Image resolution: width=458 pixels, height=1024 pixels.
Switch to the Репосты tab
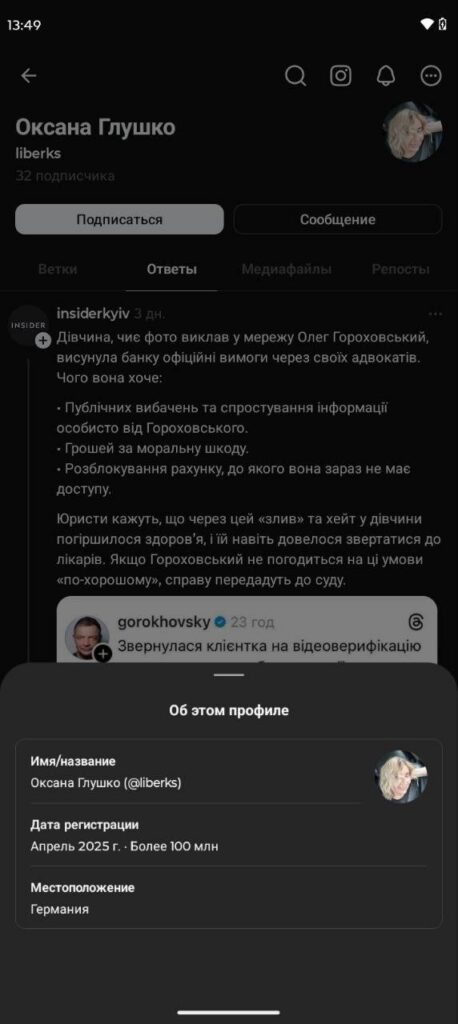pos(401,269)
